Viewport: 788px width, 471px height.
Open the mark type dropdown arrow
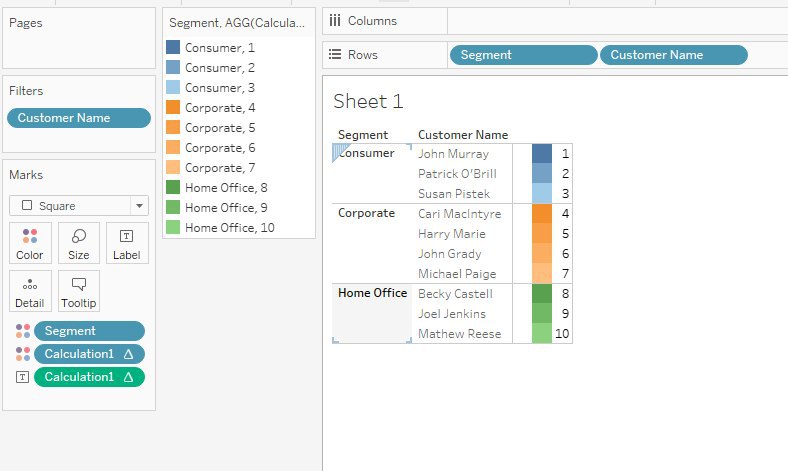coord(139,206)
